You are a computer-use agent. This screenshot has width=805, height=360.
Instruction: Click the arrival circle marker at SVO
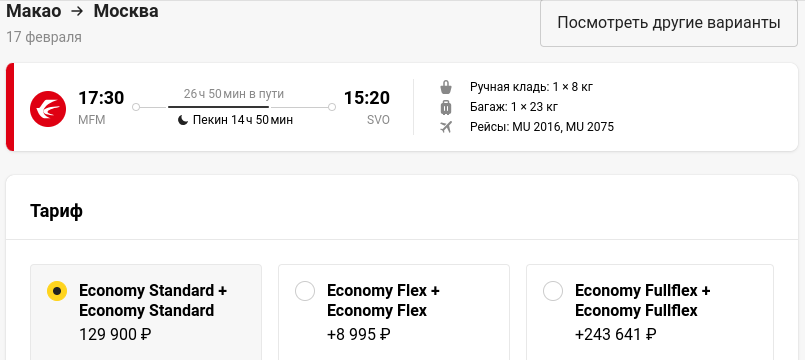click(332, 107)
